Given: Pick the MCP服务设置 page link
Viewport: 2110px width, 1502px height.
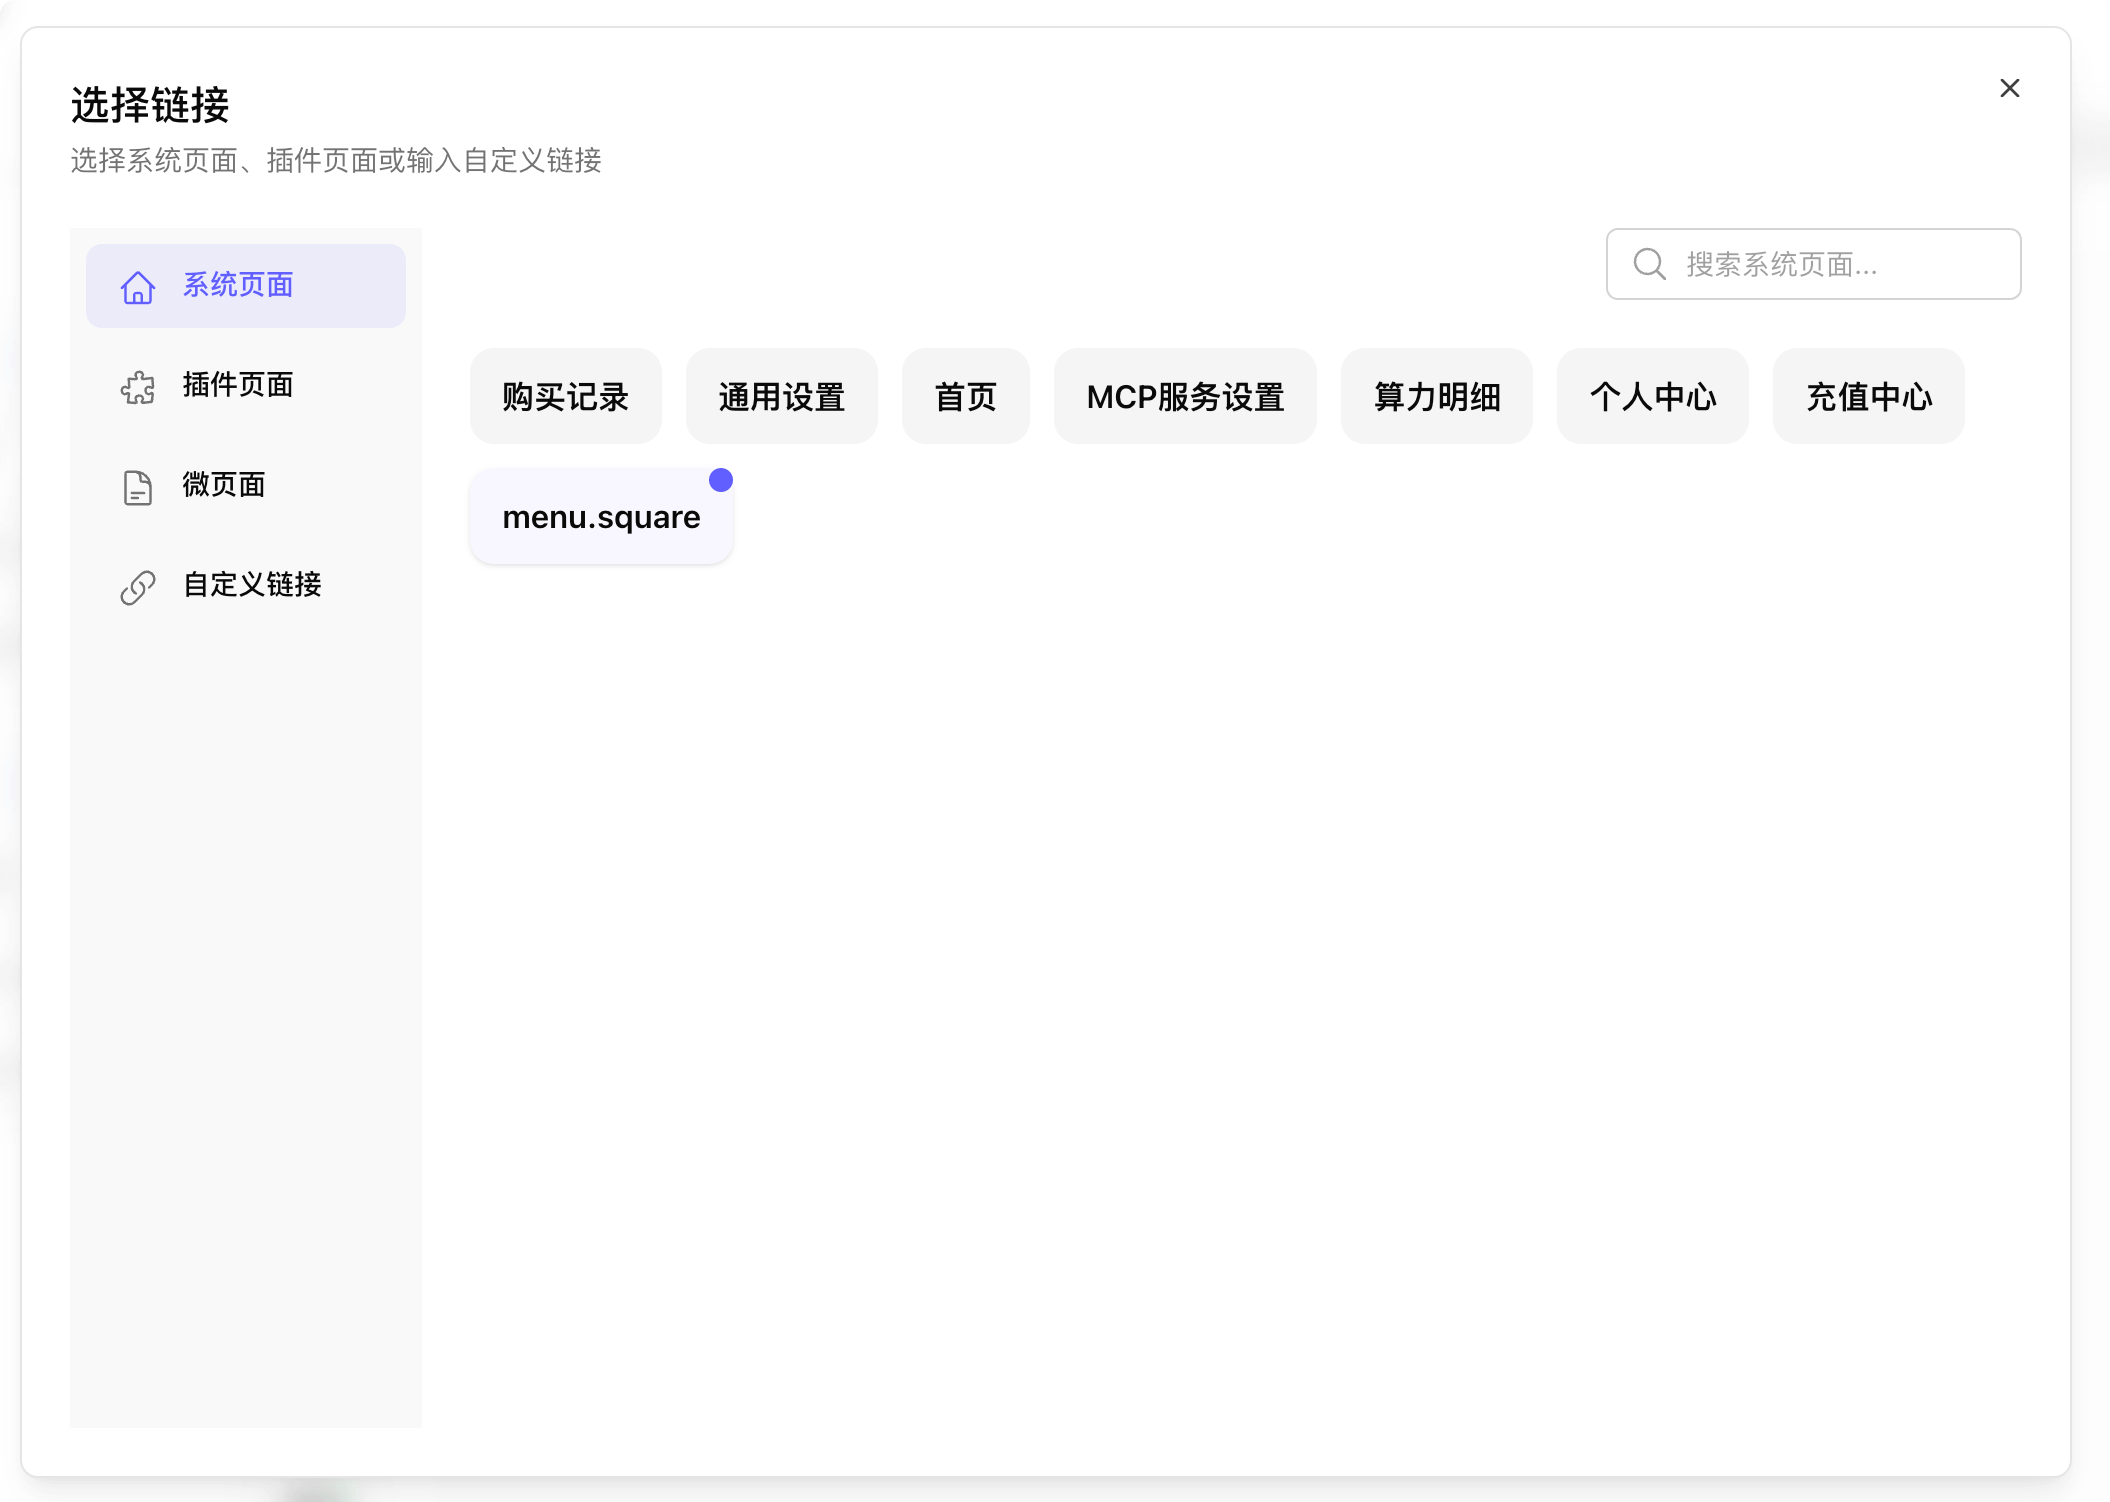Looking at the screenshot, I should pos(1185,396).
